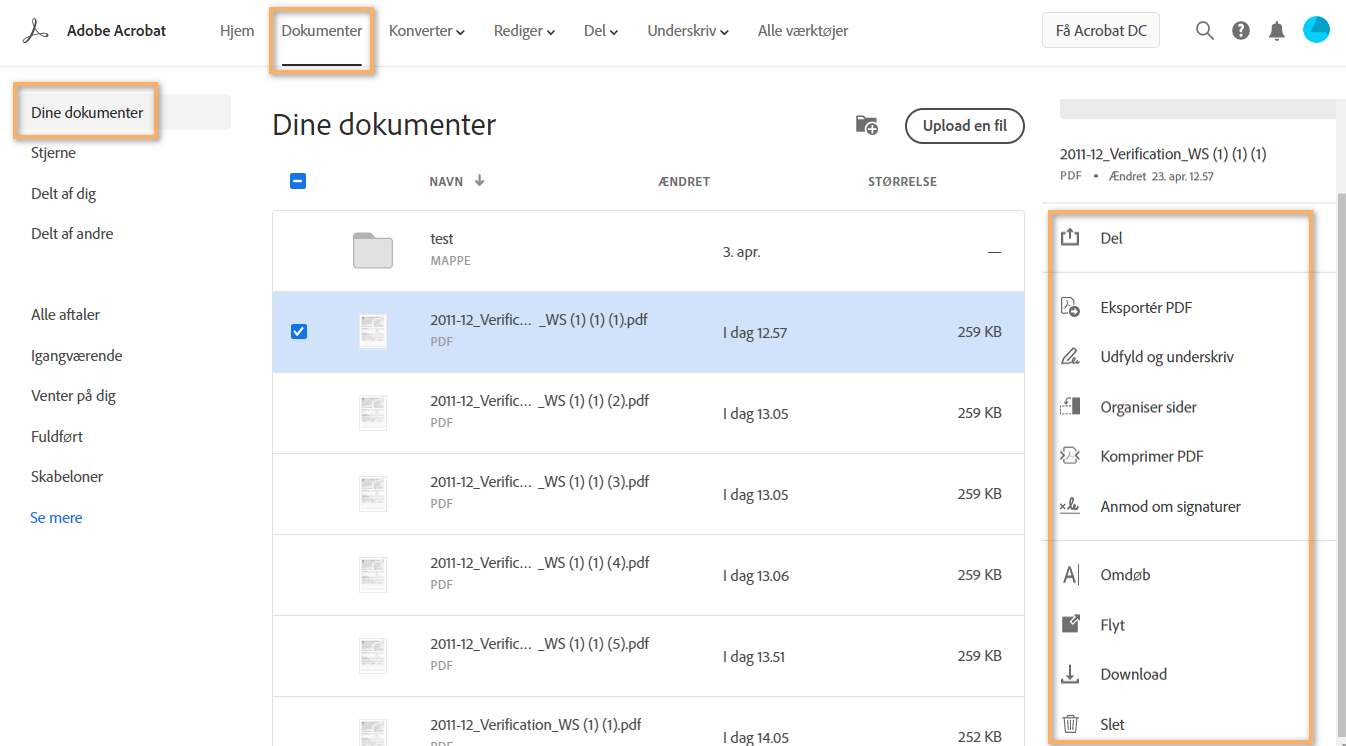Open Alle værktøjer in the top menu
Viewport: 1346px width, 746px height.
click(x=803, y=31)
